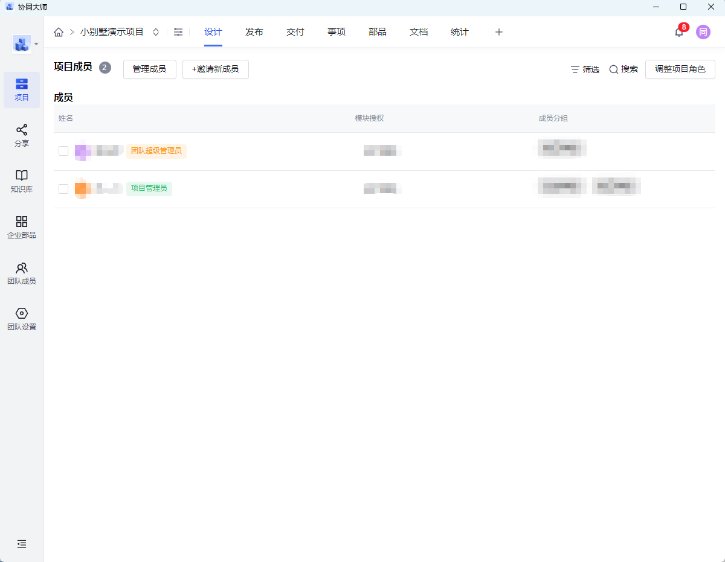
Task: Click the notification bell icon
Action: pyautogui.click(x=679, y=32)
